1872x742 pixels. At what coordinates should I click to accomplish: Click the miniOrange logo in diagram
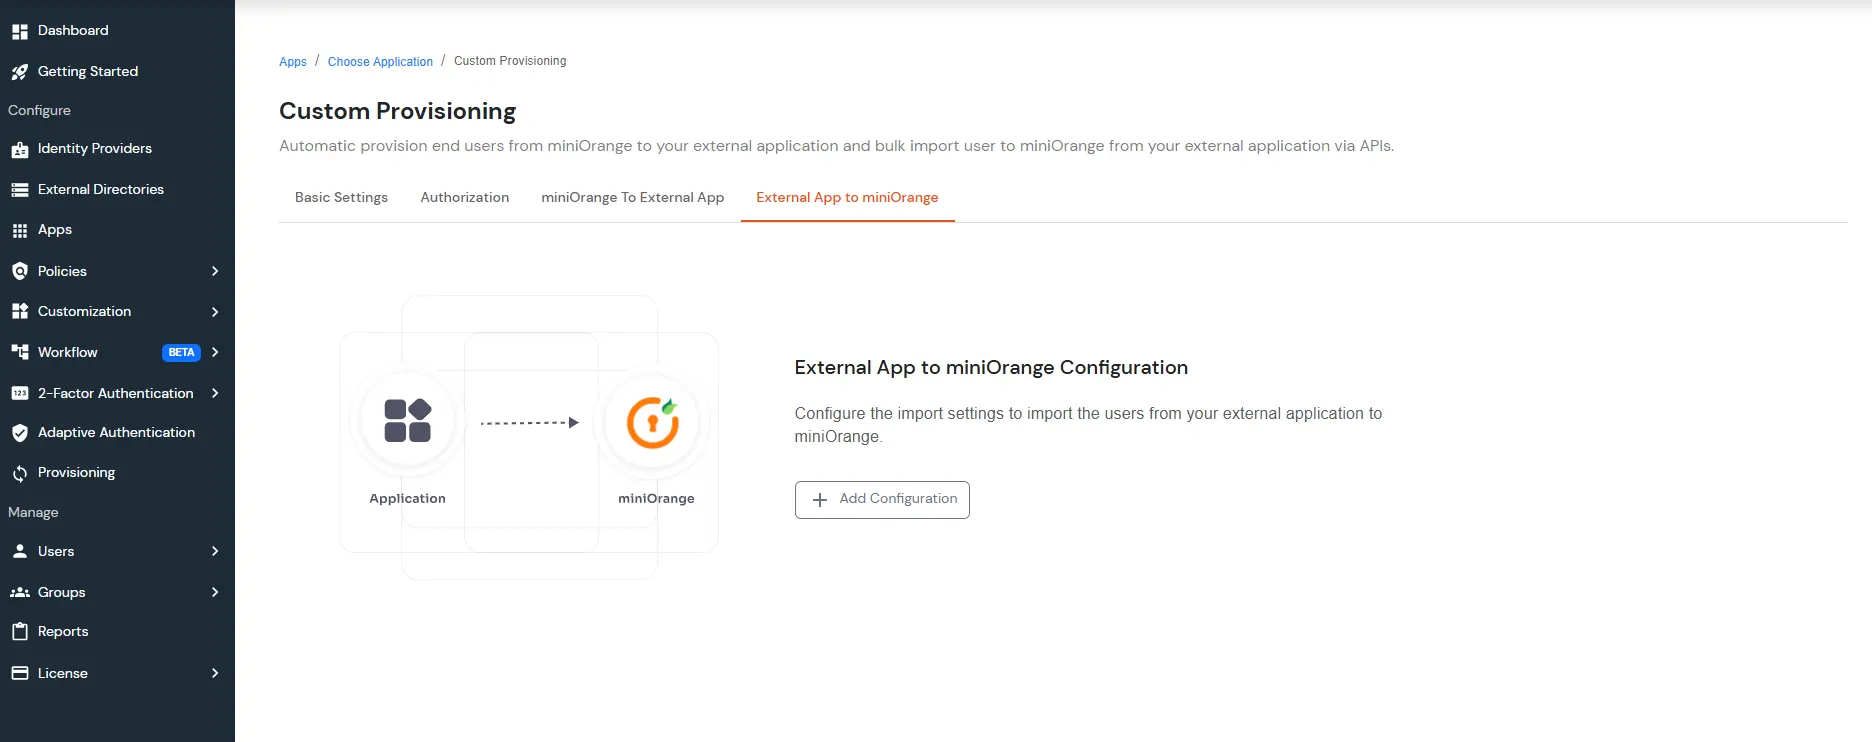coord(653,422)
